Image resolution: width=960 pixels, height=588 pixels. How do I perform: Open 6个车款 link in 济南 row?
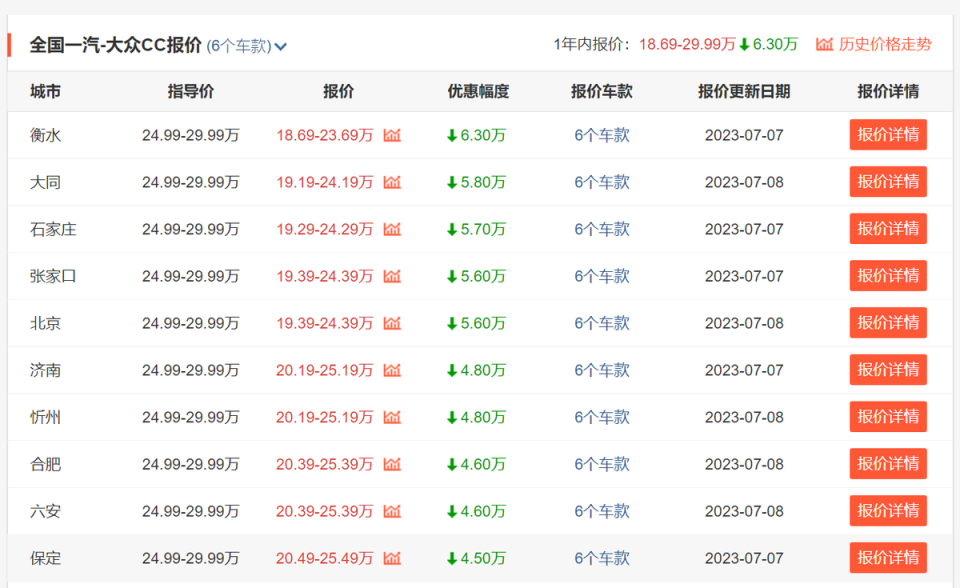[x=602, y=371]
